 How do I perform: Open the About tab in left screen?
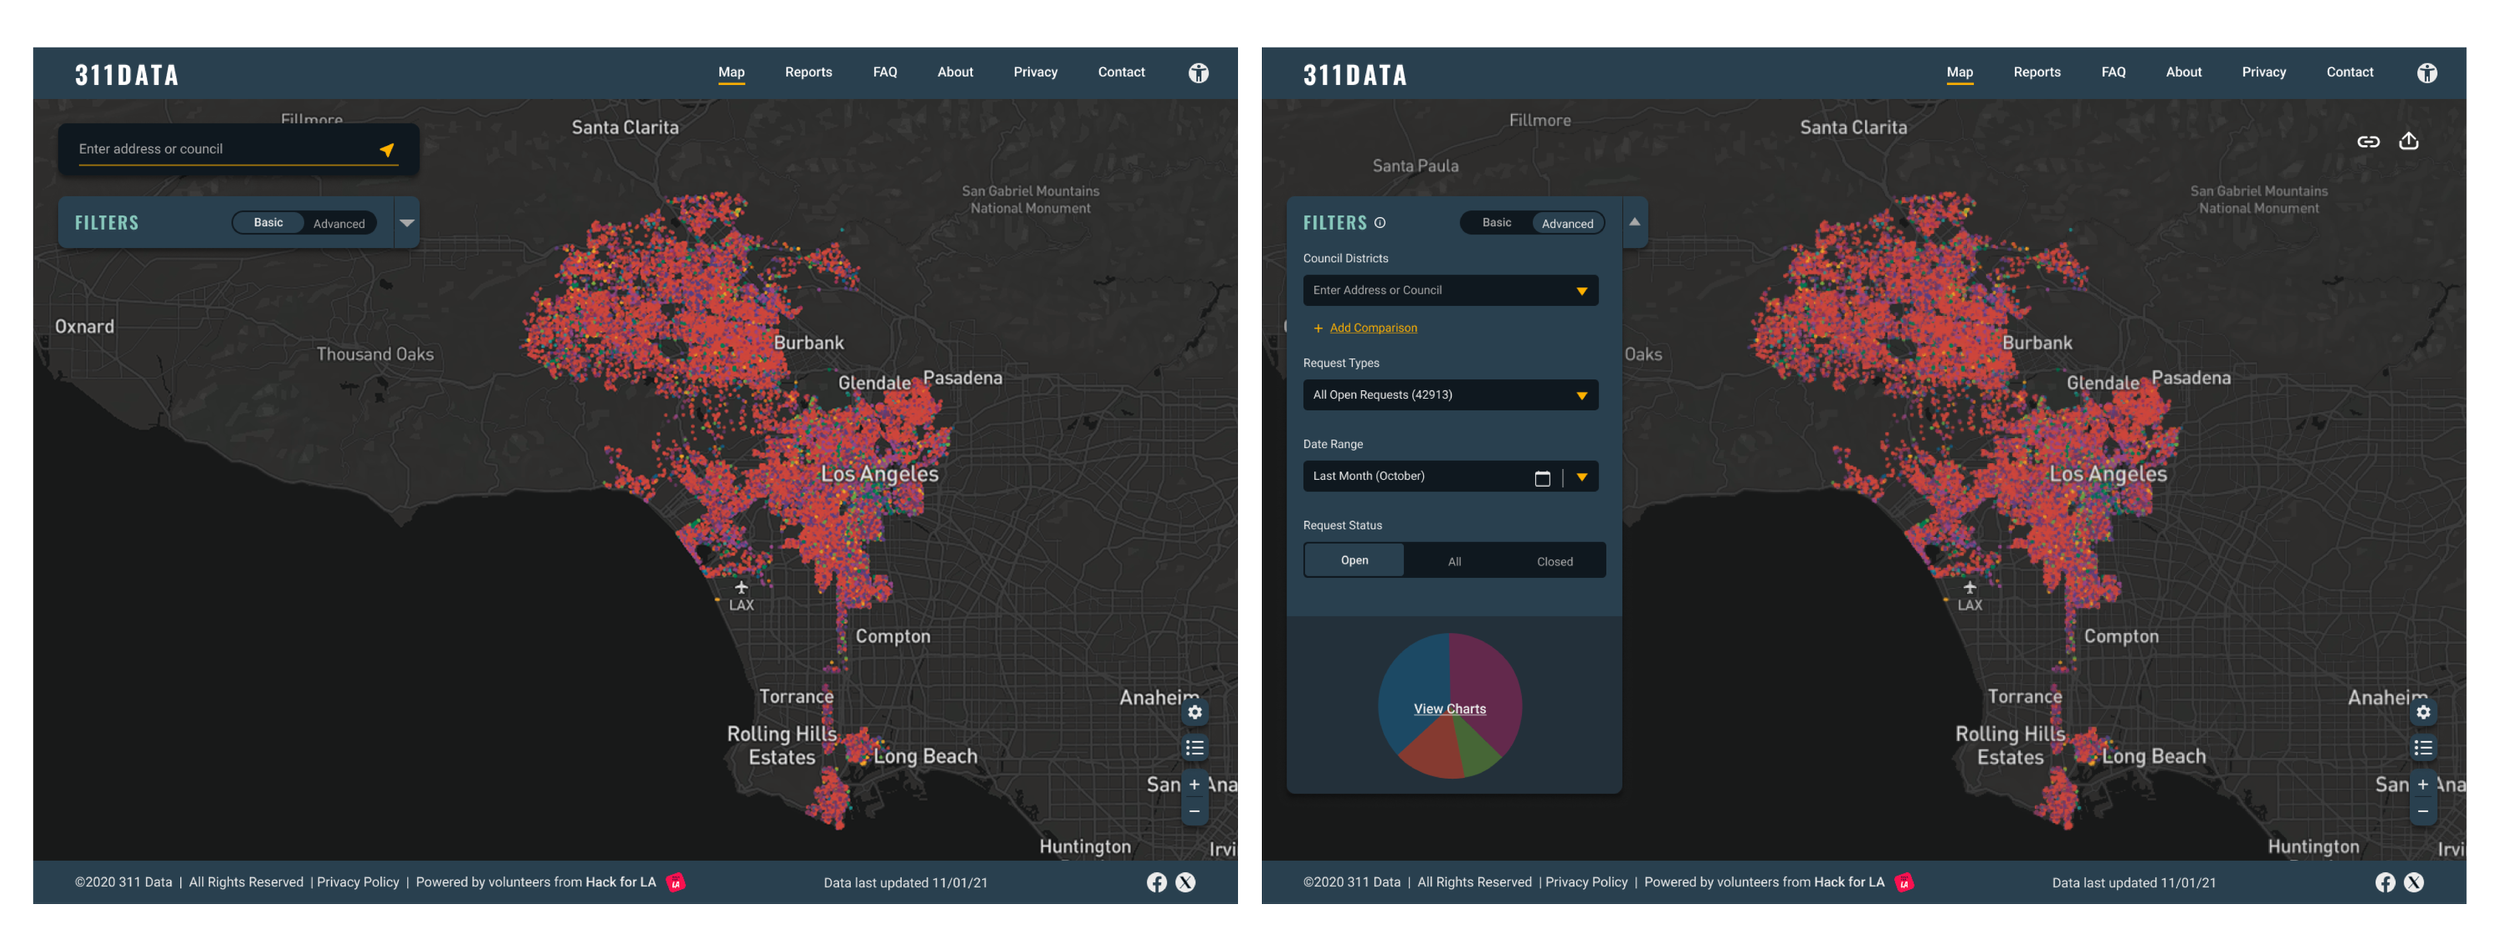[x=955, y=72]
